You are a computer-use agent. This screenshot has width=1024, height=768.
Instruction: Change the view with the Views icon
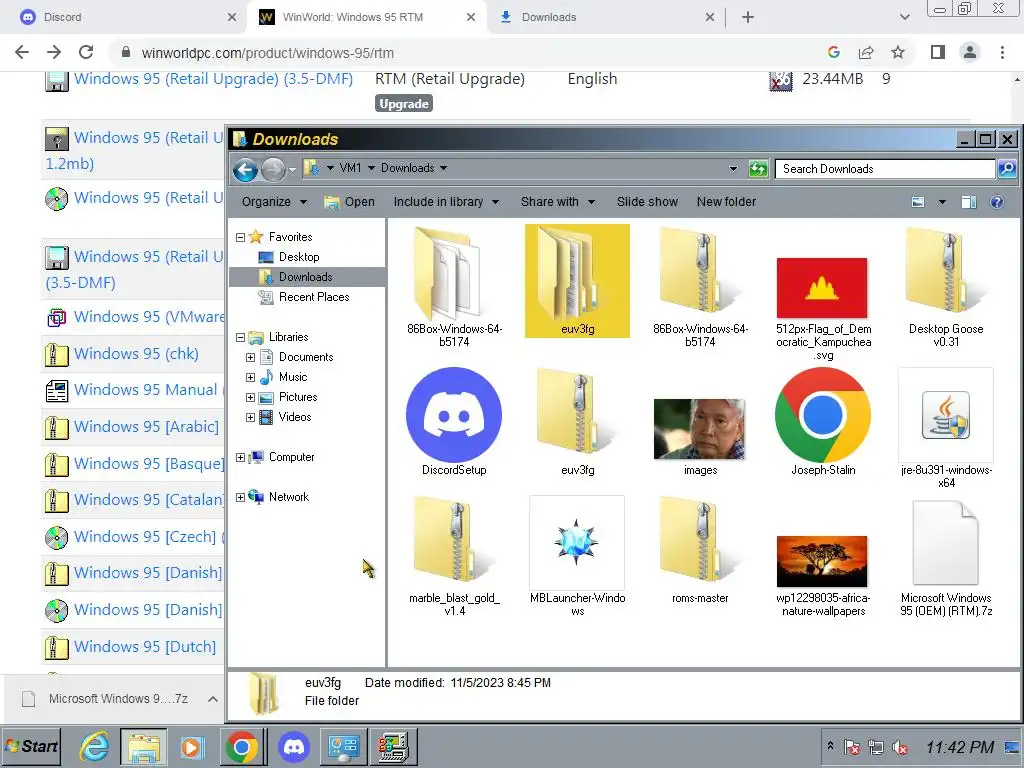pyautogui.click(x=918, y=202)
